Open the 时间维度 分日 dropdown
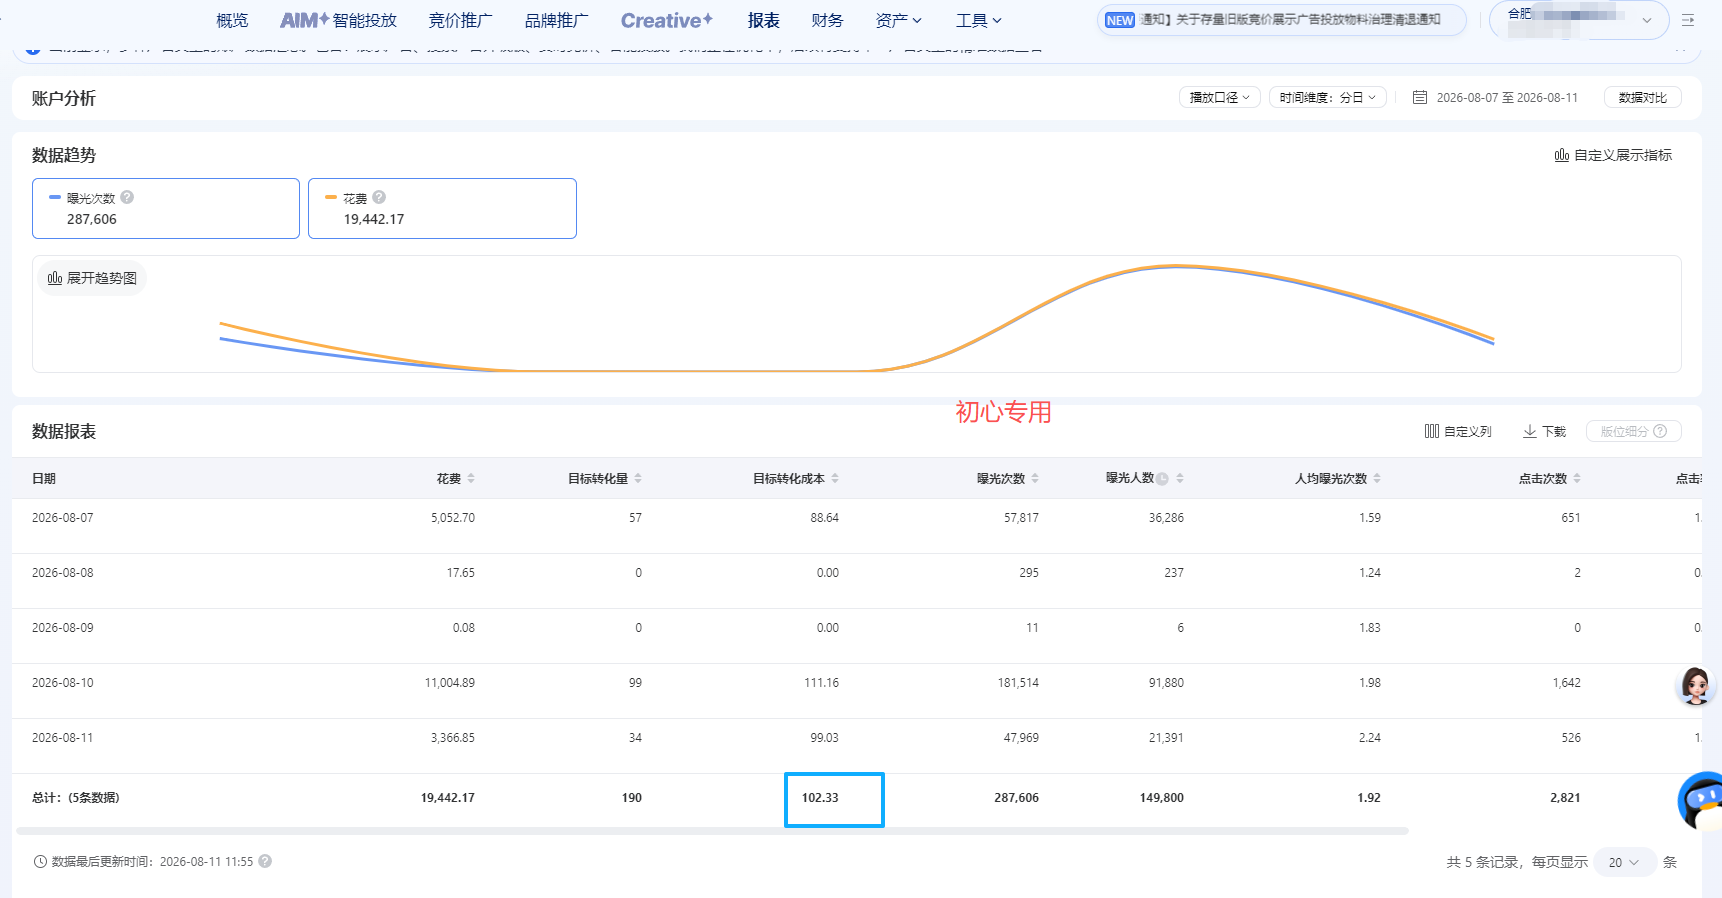The height and width of the screenshot is (898, 1722). point(1327,97)
